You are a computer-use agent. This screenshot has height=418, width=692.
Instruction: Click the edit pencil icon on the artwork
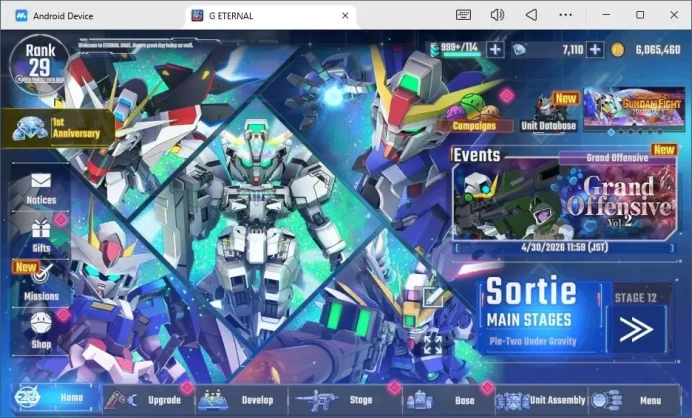coord(432,297)
